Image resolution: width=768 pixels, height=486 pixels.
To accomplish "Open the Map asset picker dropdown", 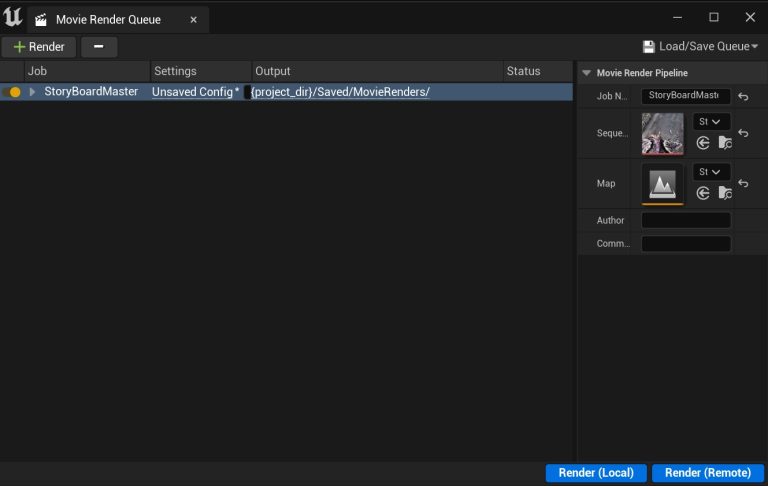I will [711, 172].
